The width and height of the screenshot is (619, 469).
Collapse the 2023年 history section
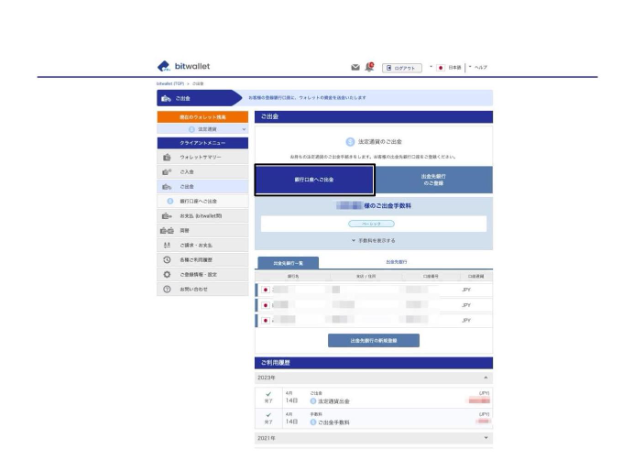point(487,377)
